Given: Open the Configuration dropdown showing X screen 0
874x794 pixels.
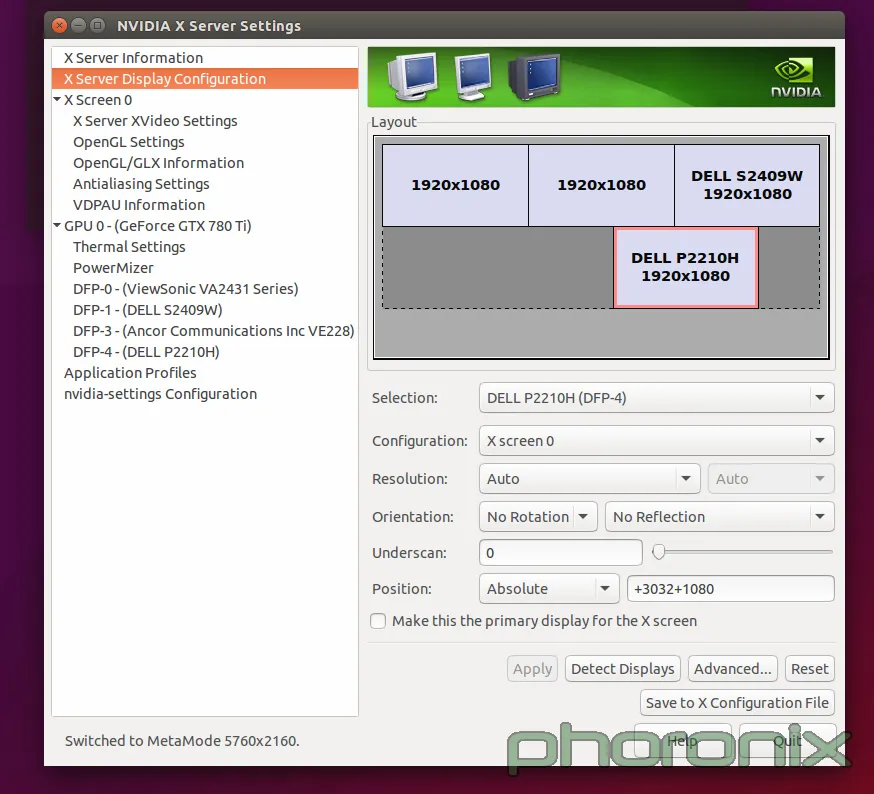Looking at the screenshot, I should tap(657, 440).
